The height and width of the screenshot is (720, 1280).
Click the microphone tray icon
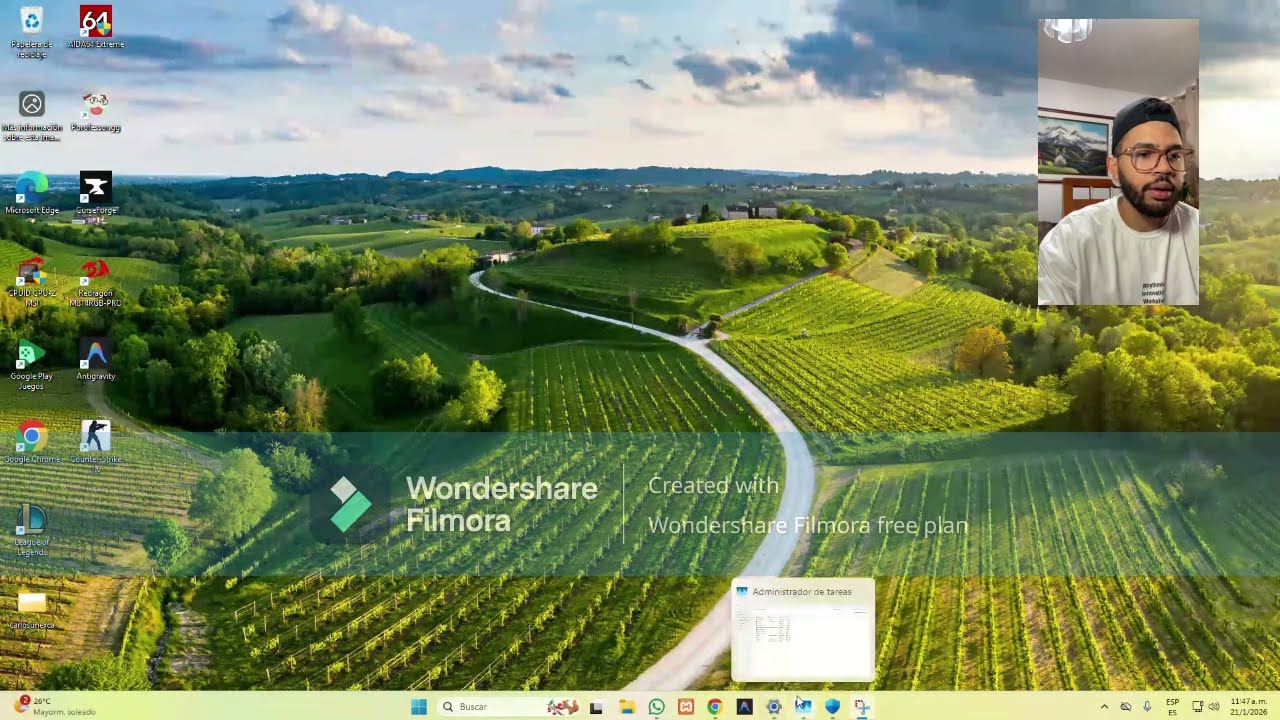pos(1147,707)
